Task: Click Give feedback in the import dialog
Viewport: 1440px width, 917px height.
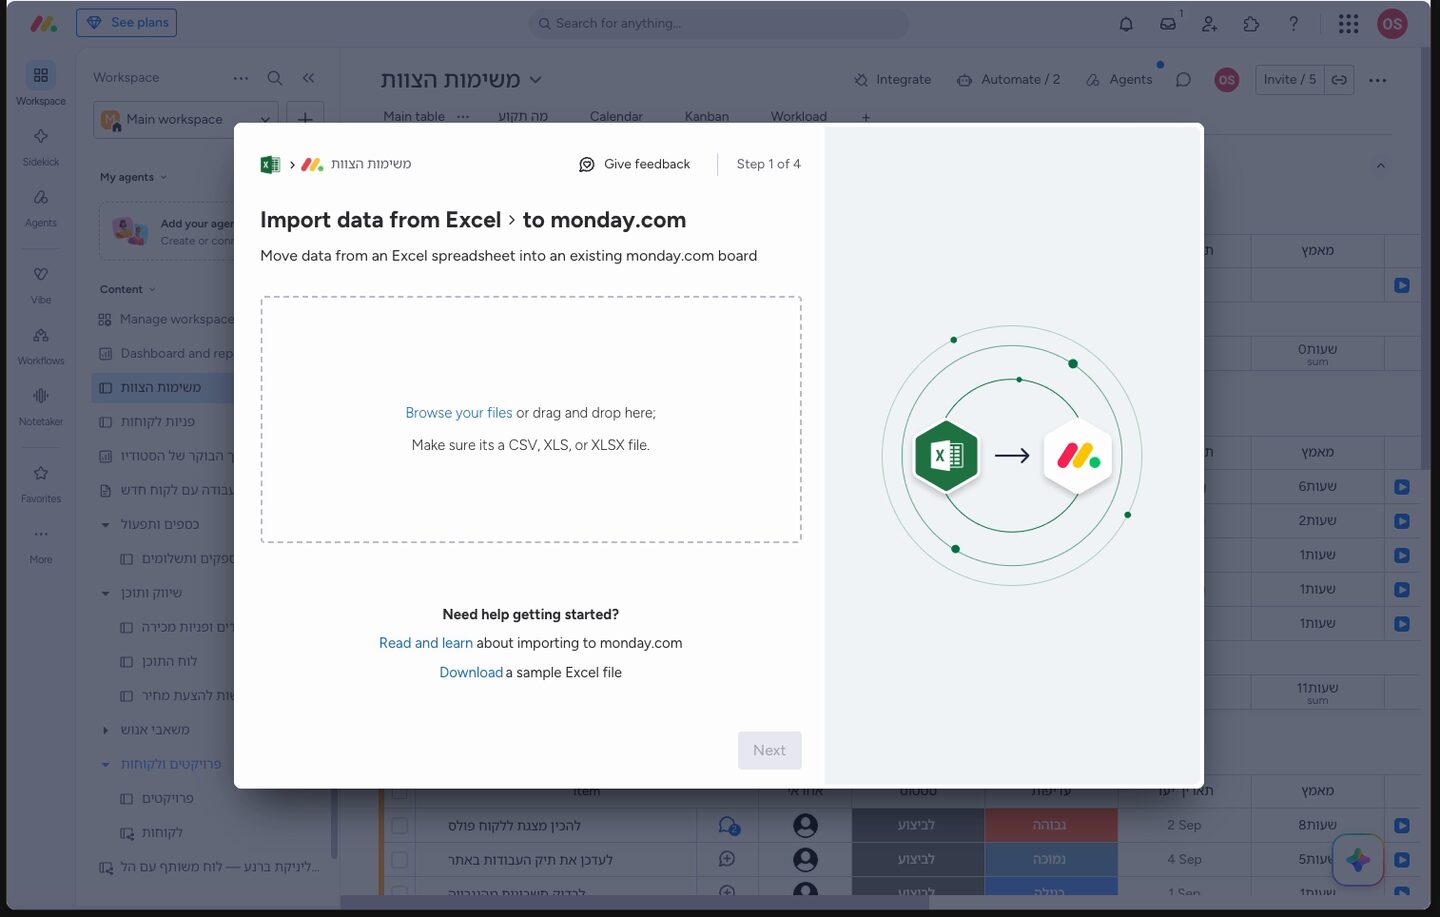Action: [634, 164]
